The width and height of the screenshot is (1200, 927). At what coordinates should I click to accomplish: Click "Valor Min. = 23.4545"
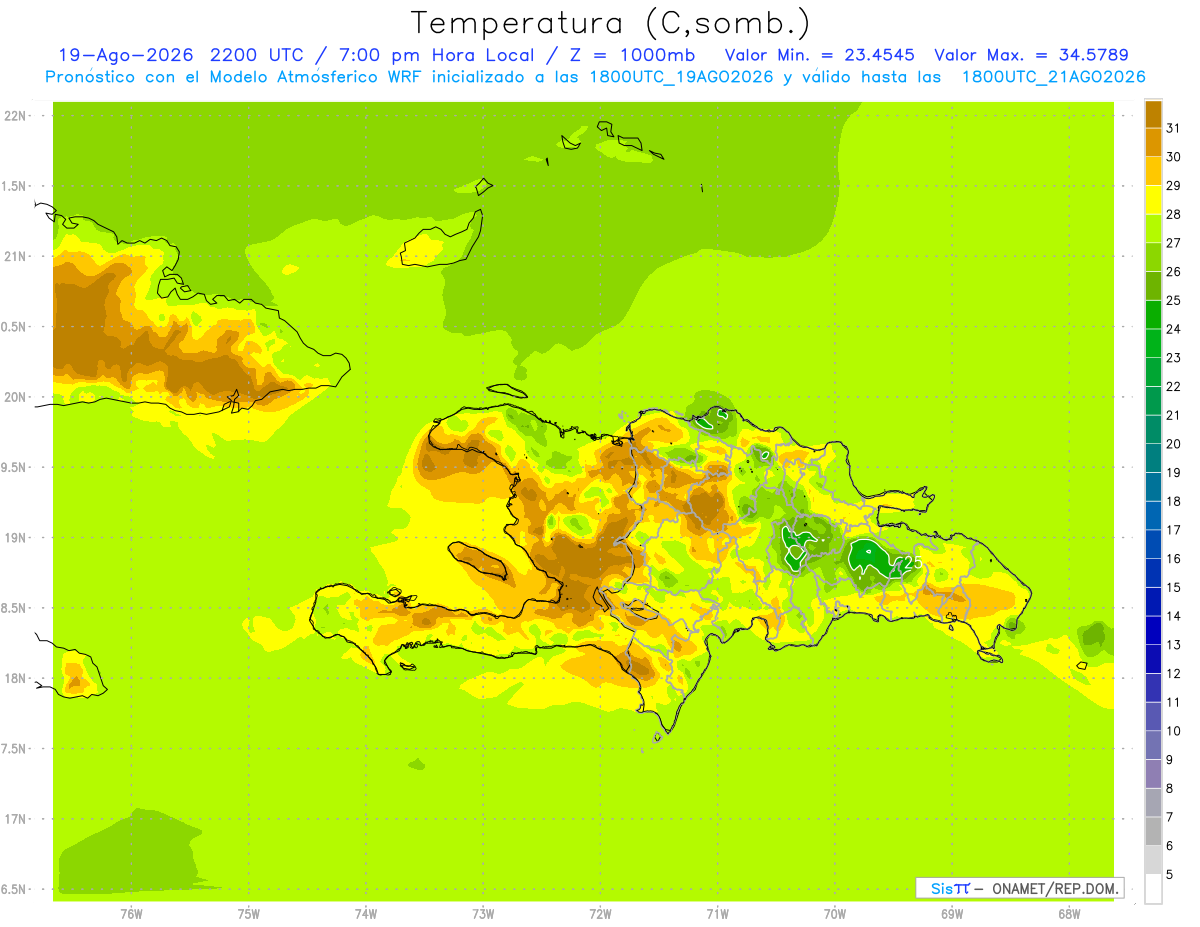click(821, 55)
